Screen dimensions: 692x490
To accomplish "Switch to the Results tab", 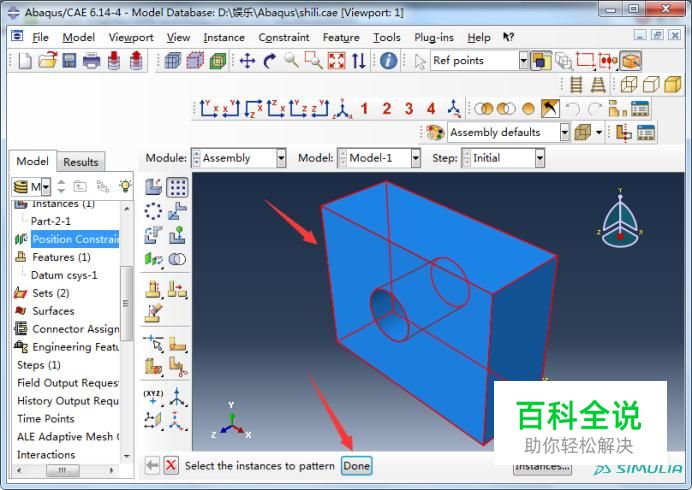I will coord(81,162).
